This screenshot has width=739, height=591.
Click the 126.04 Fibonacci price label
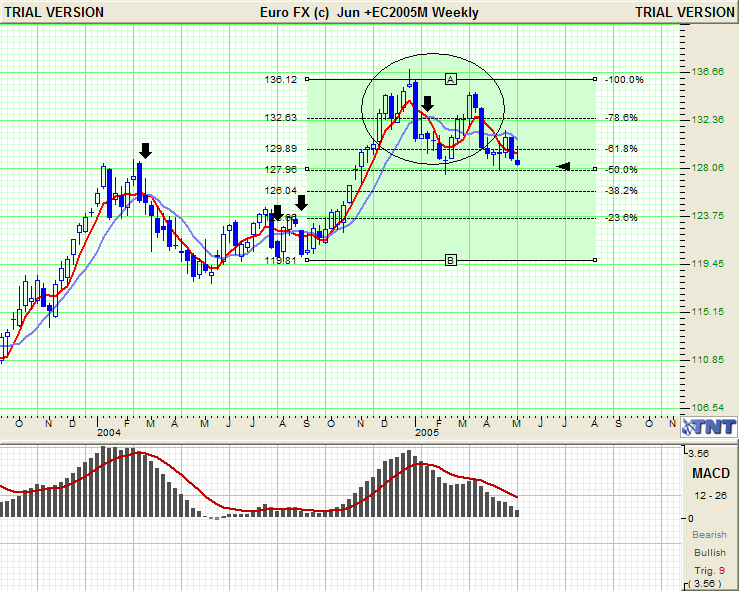(x=281, y=191)
